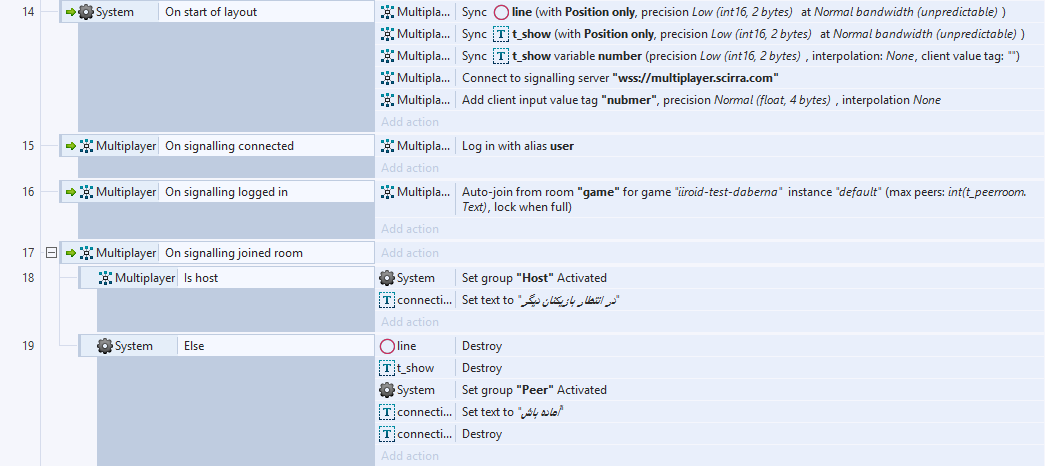1045x466 pixels.
Task: Click Multiplayer icon of On signalling joined room condition
Action: click(86, 253)
